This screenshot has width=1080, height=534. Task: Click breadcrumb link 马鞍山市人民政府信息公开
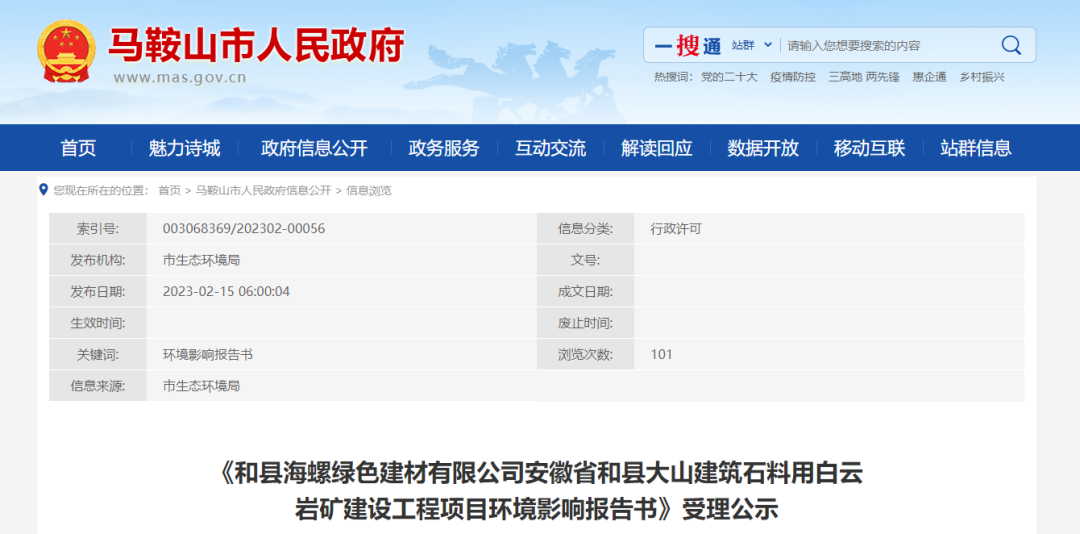[x=263, y=190]
